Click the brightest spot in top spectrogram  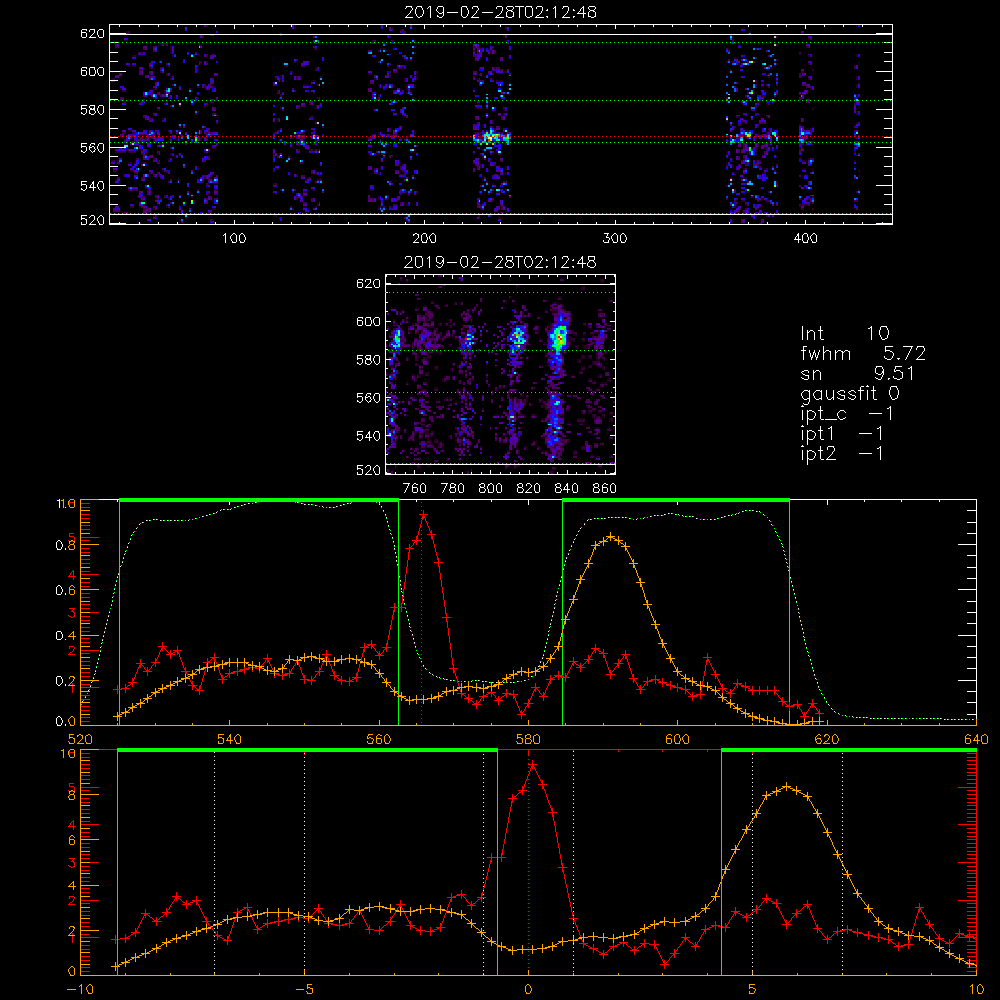[490, 136]
